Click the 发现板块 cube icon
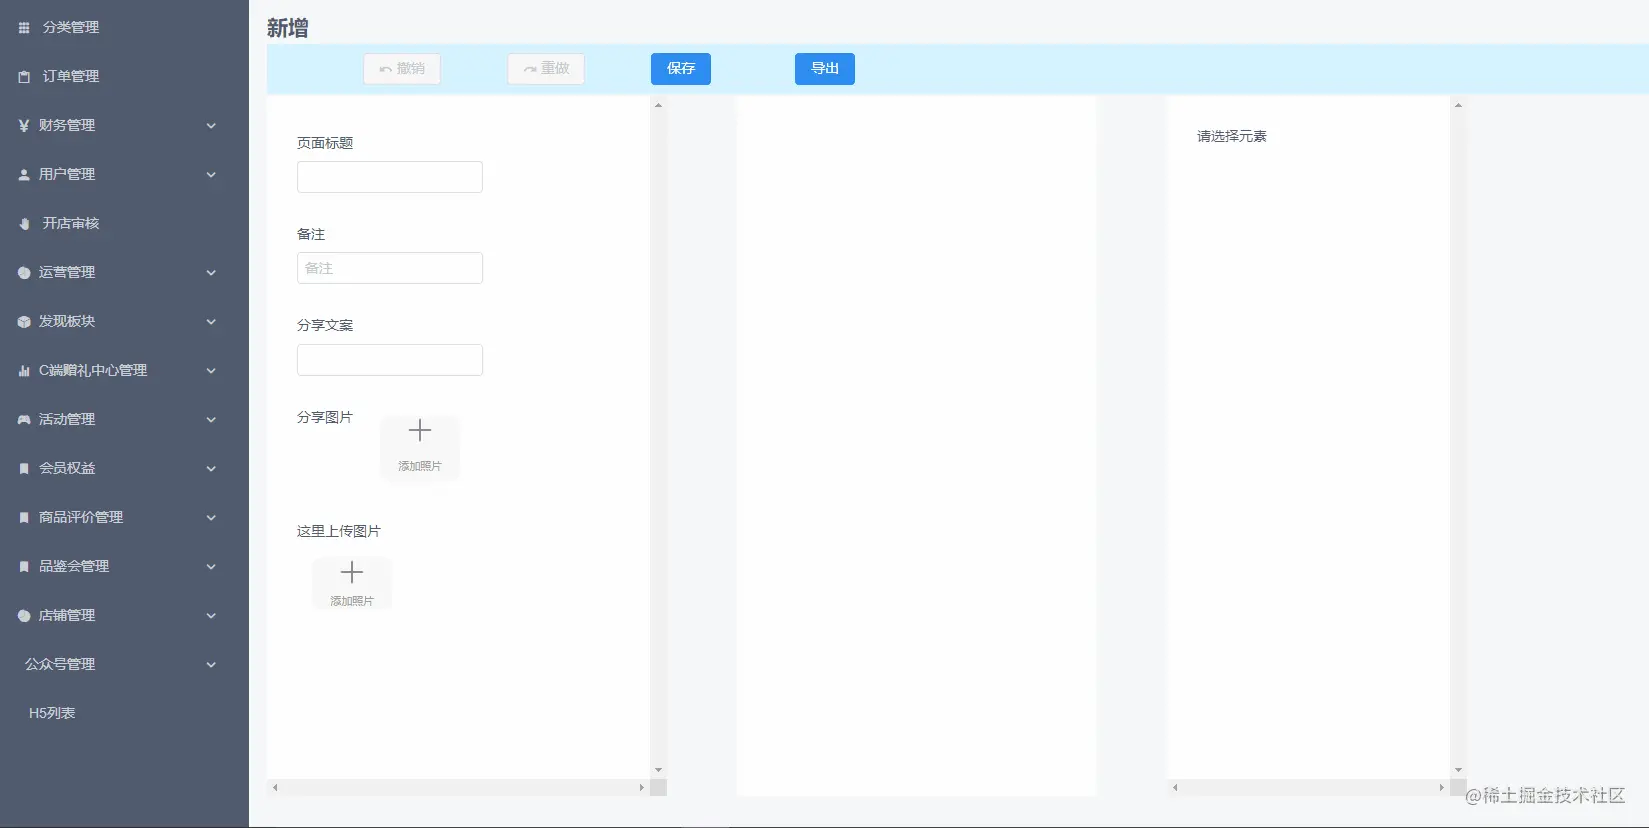 coord(24,322)
